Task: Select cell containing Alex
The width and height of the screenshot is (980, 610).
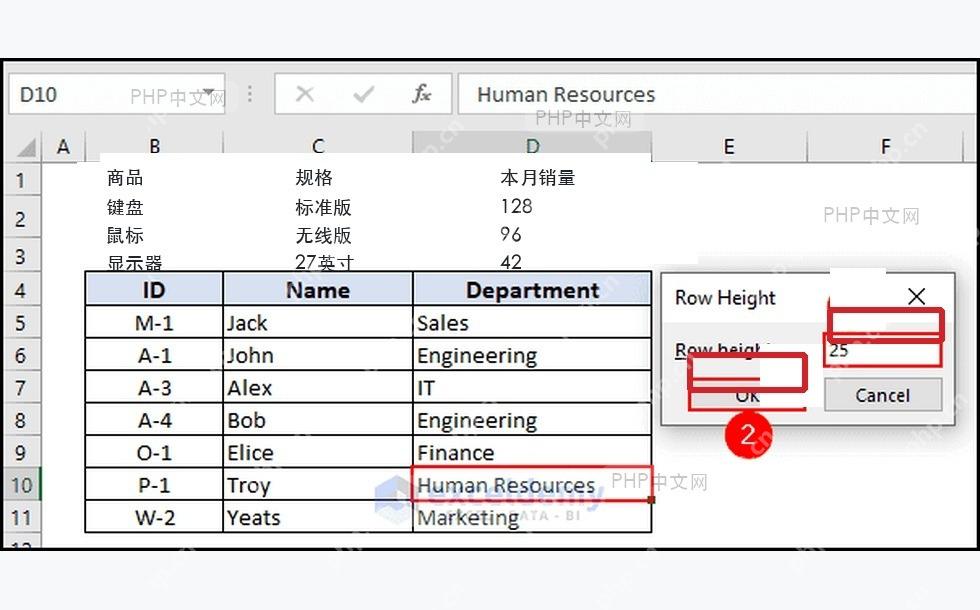Action: (x=318, y=388)
